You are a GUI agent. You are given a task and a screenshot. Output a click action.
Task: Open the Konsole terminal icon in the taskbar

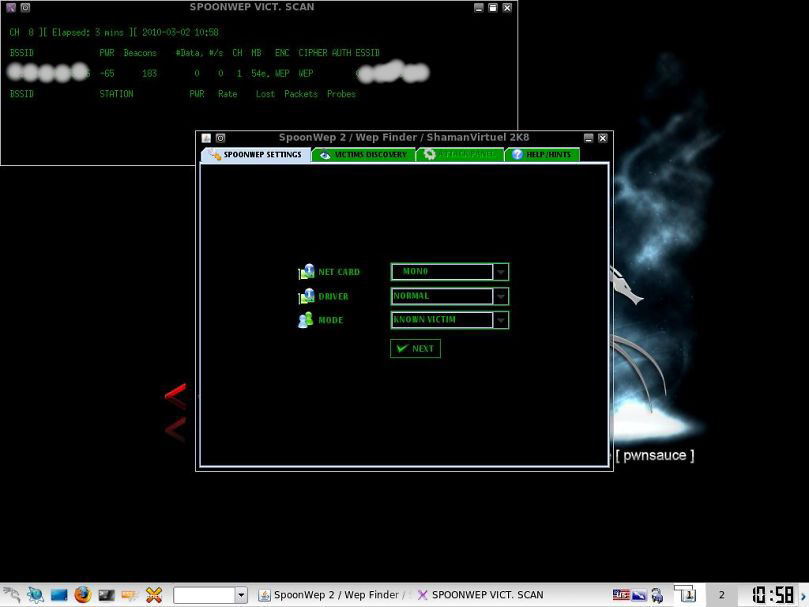pos(106,595)
